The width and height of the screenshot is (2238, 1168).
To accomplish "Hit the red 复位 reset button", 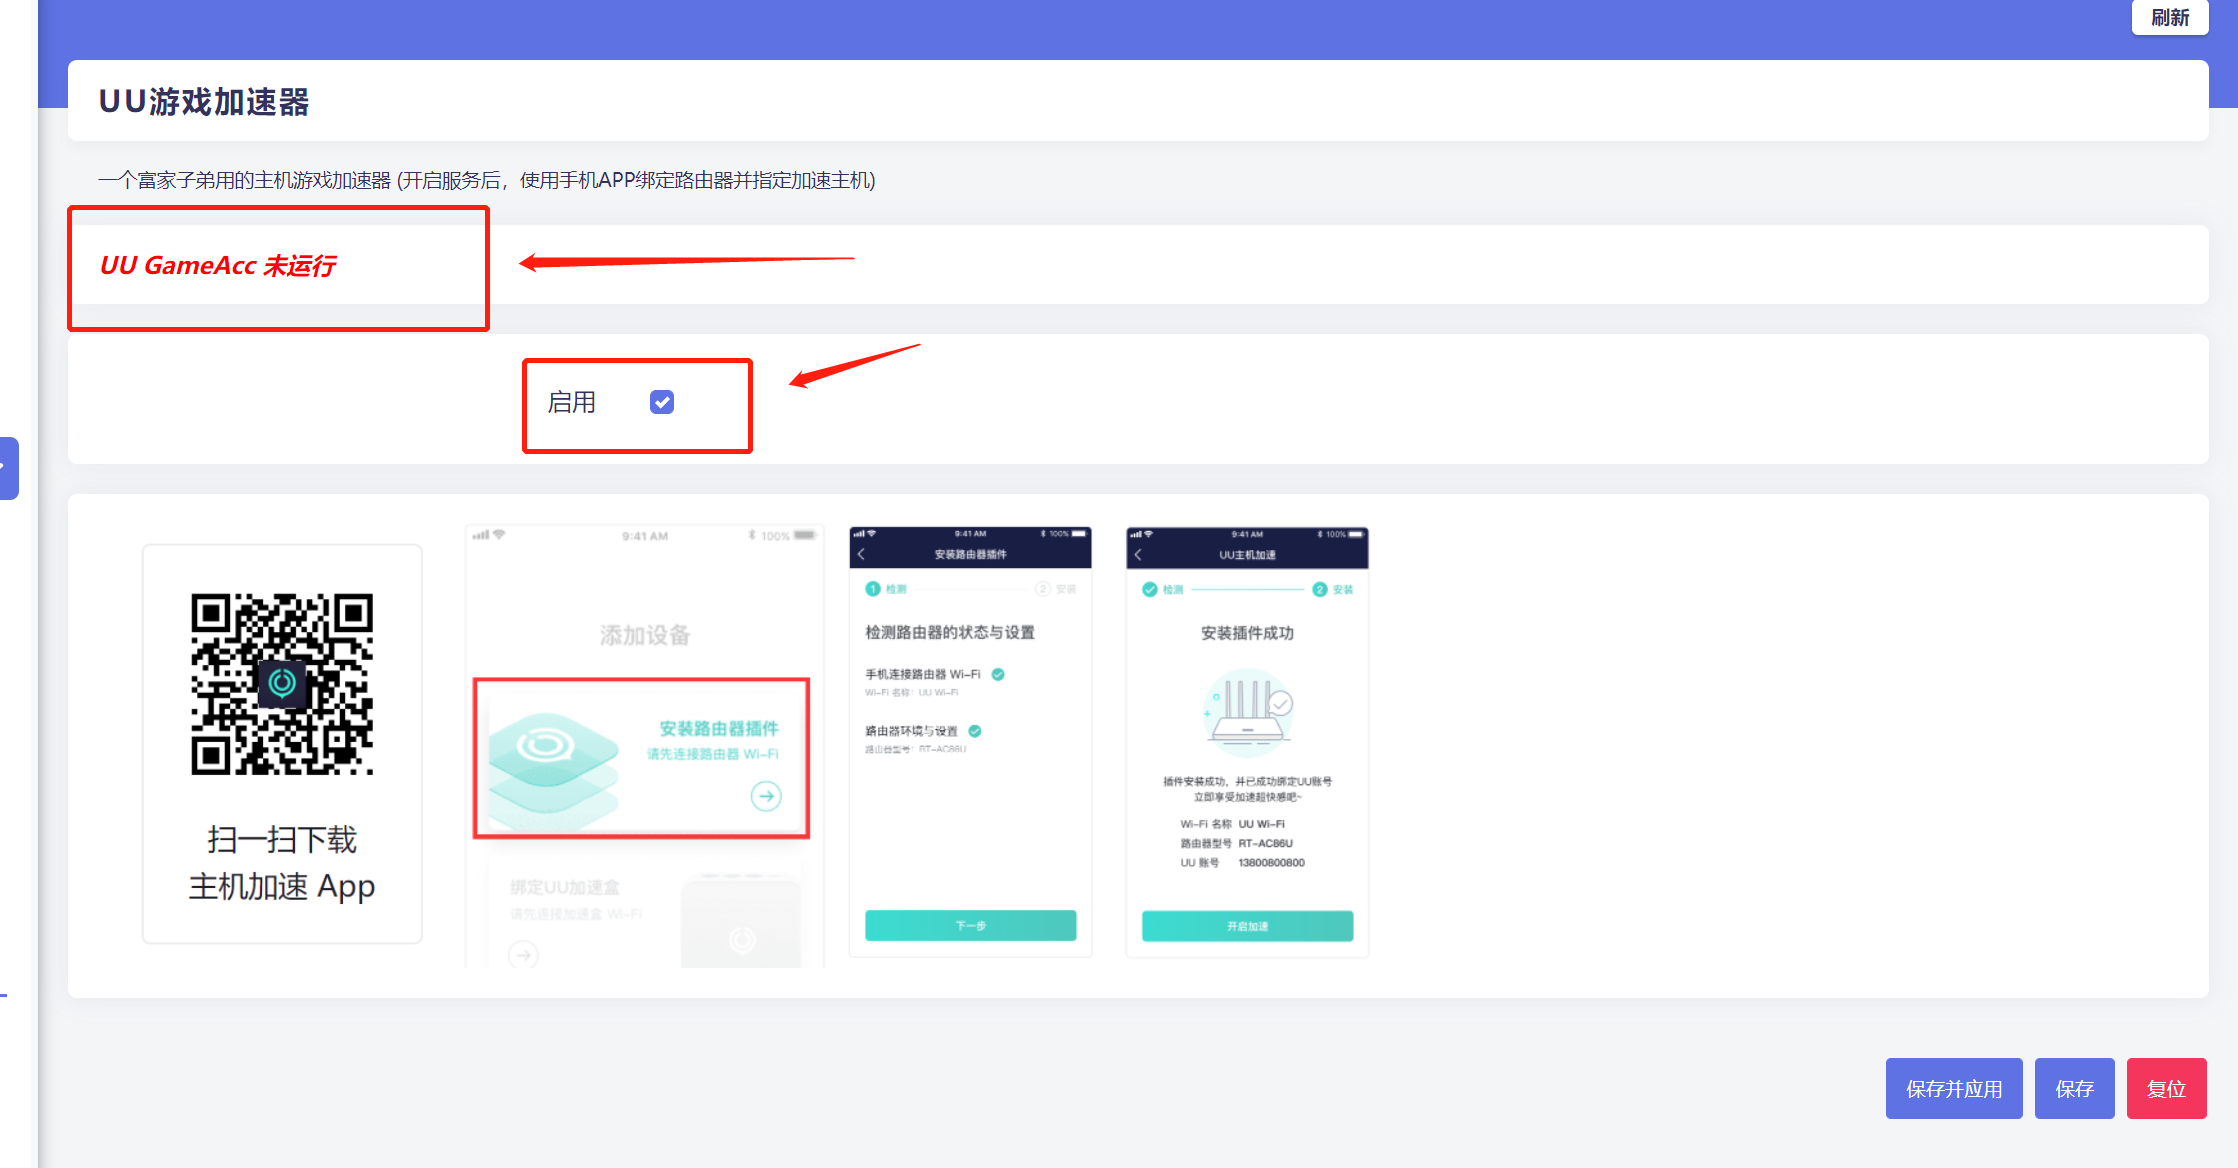I will point(2166,1088).
